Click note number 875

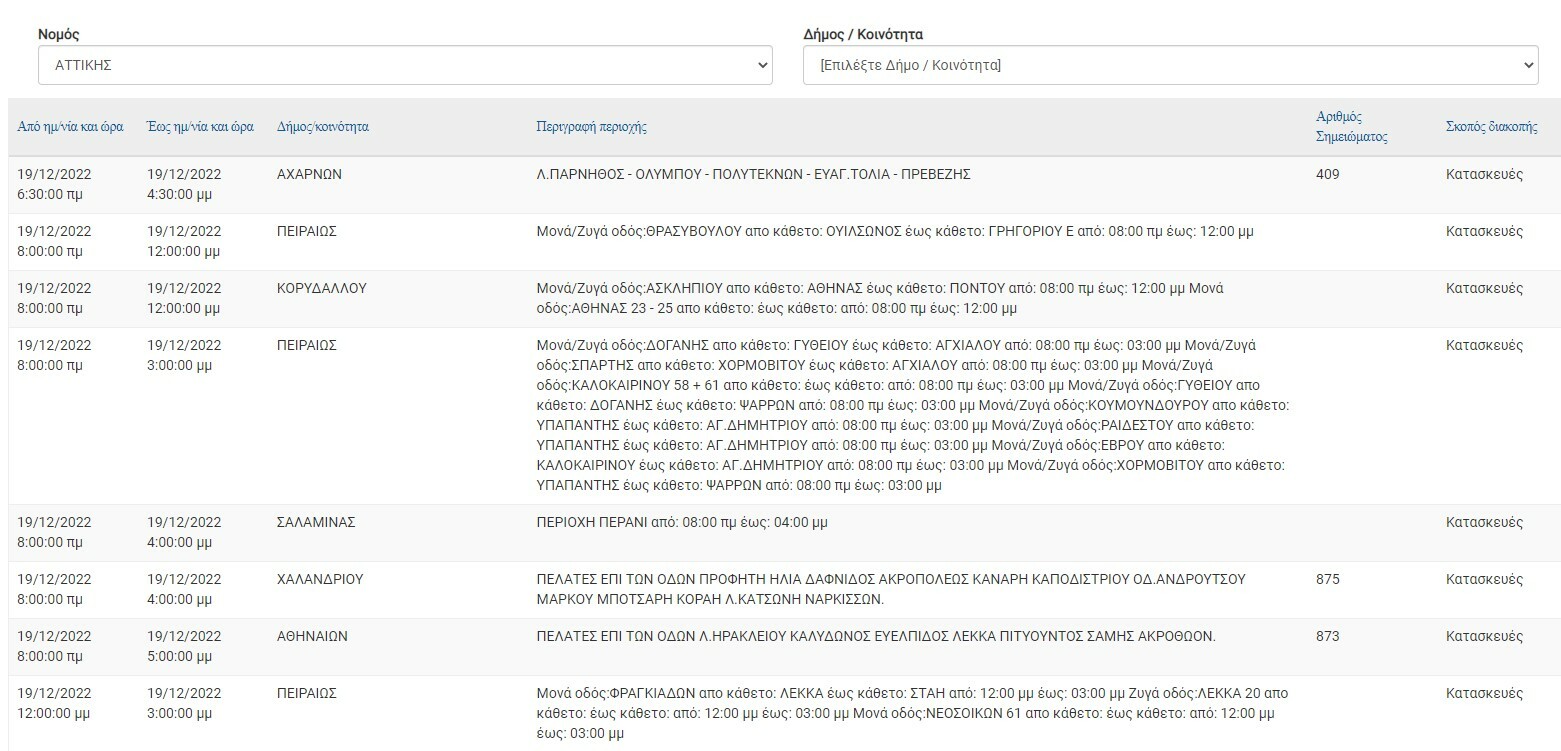[x=1327, y=579]
